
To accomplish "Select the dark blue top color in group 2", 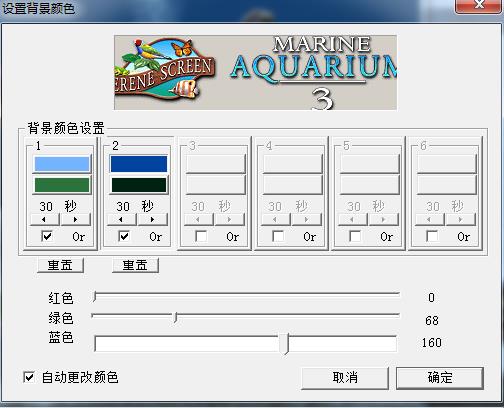I will [x=139, y=164].
